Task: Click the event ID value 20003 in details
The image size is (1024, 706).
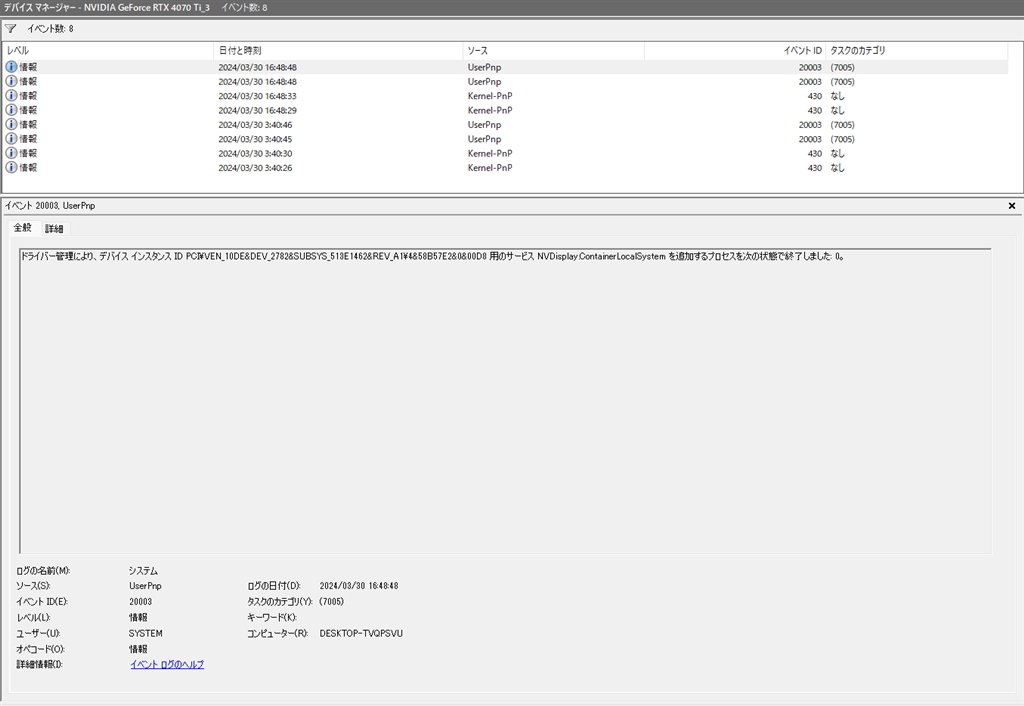Action: coord(140,602)
